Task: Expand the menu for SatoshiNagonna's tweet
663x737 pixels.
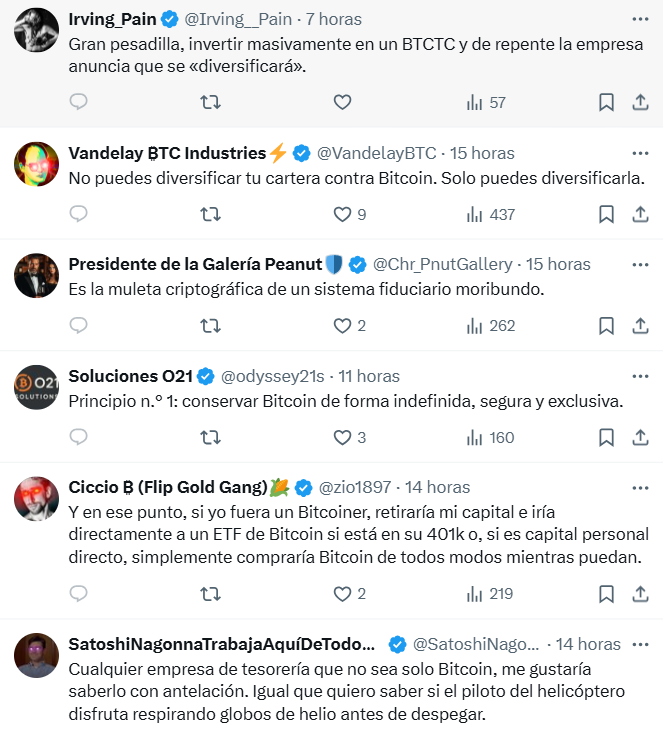Action: [x=640, y=643]
